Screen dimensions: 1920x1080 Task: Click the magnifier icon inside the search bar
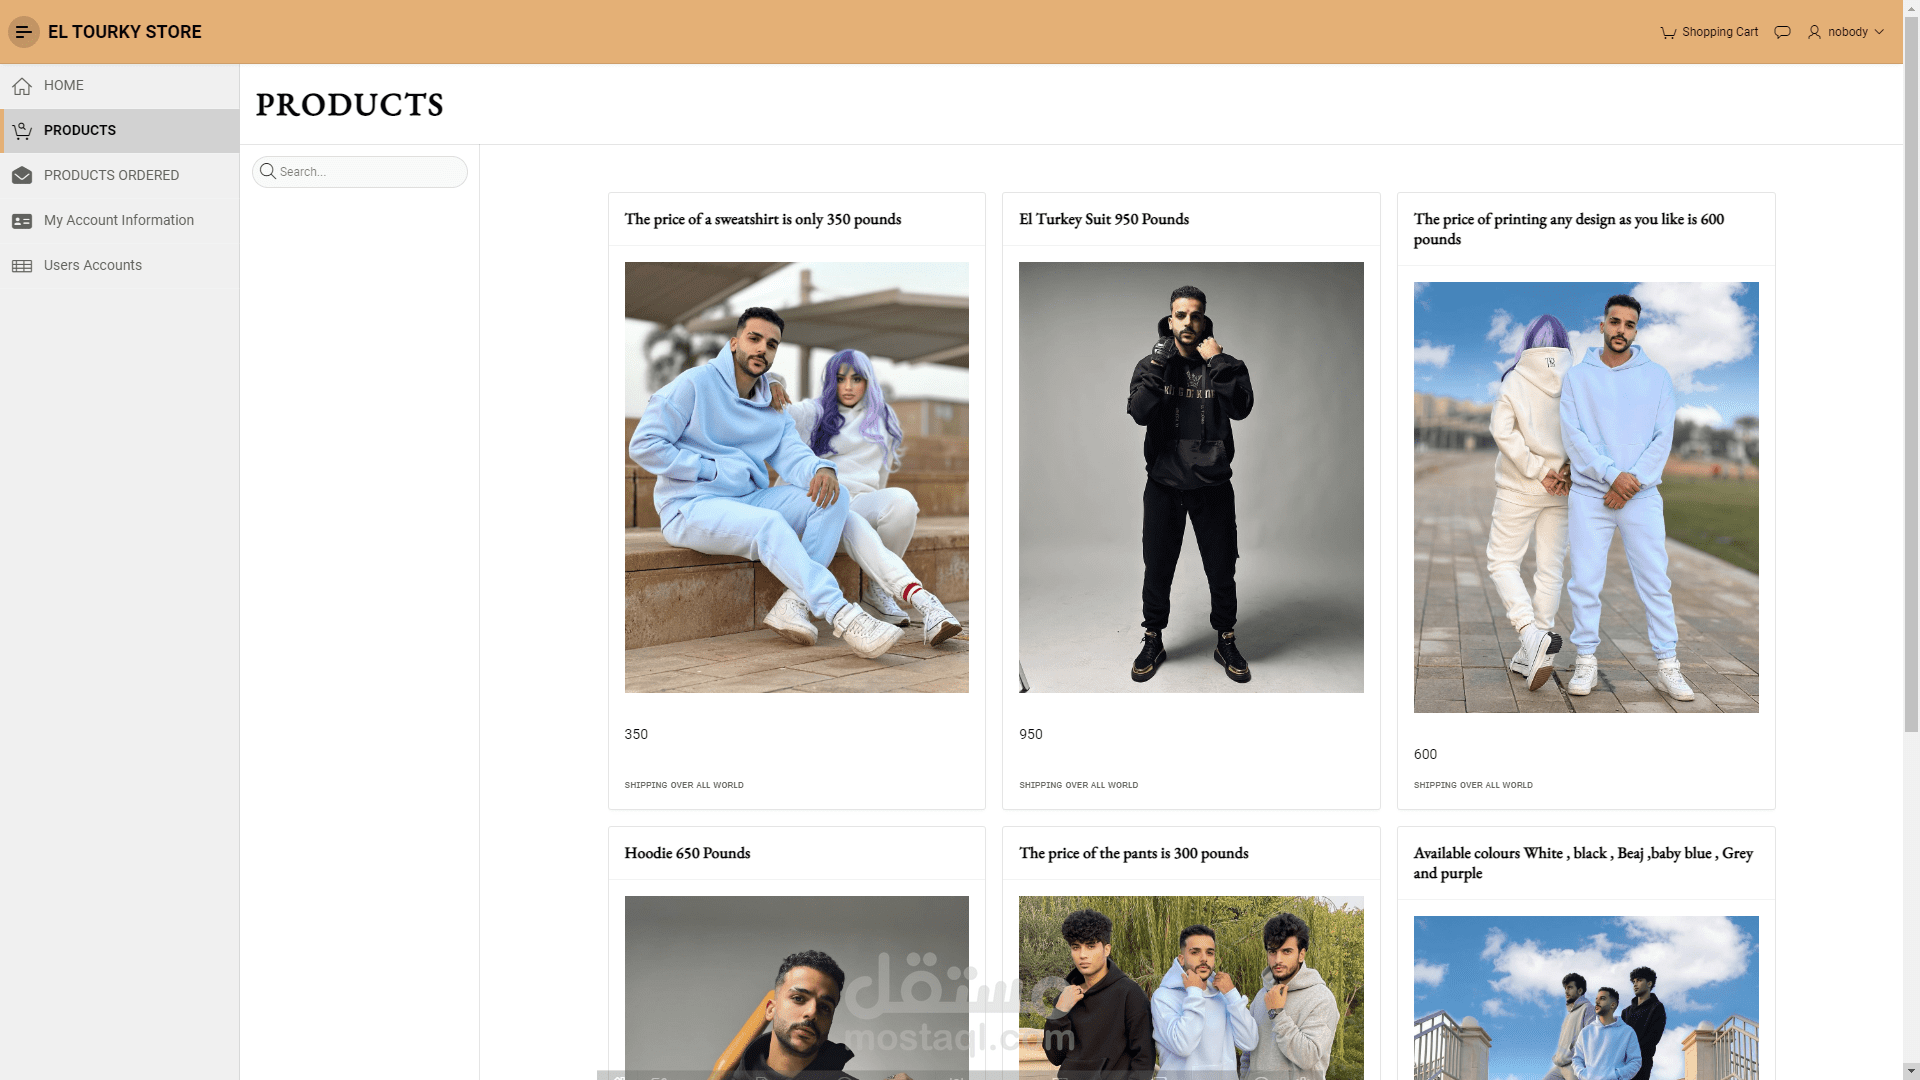pyautogui.click(x=268, y=171)
